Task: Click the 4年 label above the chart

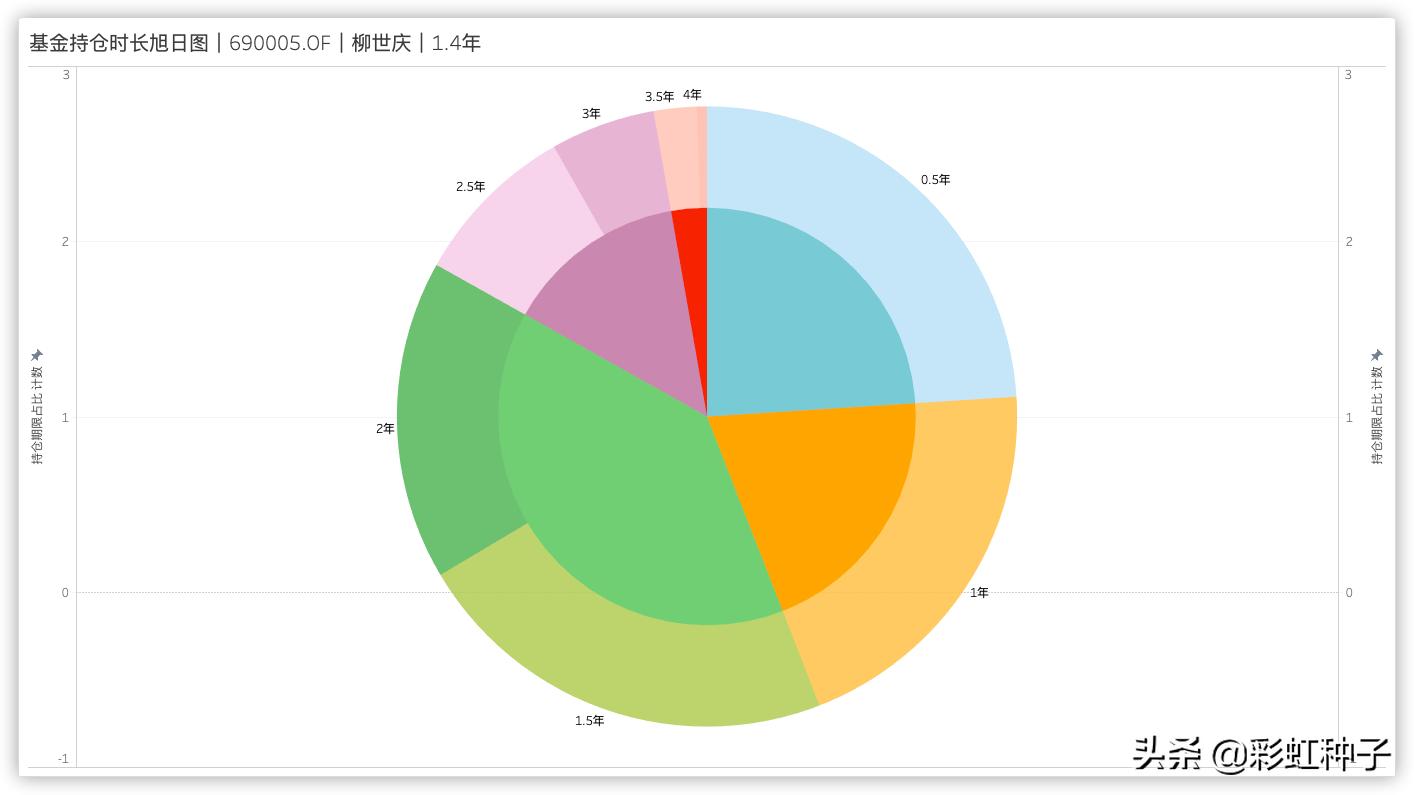Action: (x=692, y=95)
